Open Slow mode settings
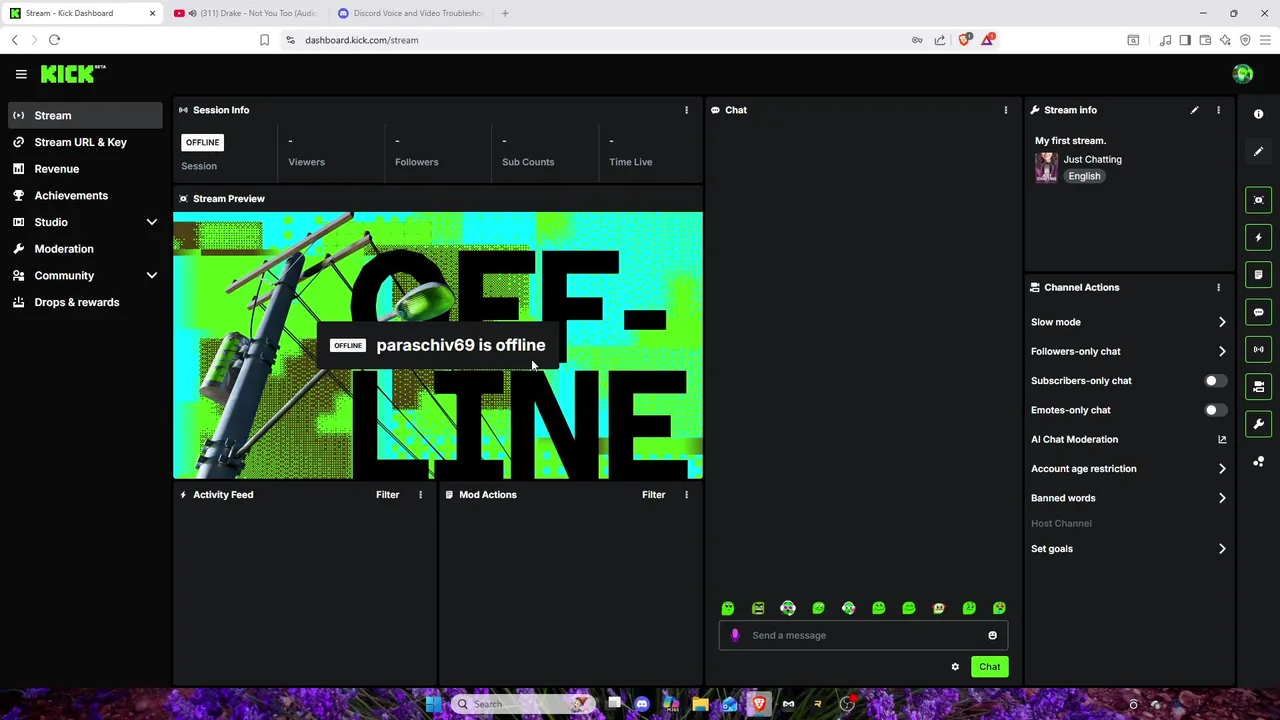Image resolution: width=1280 pixels, height=720 pixels. [1128, 322]
